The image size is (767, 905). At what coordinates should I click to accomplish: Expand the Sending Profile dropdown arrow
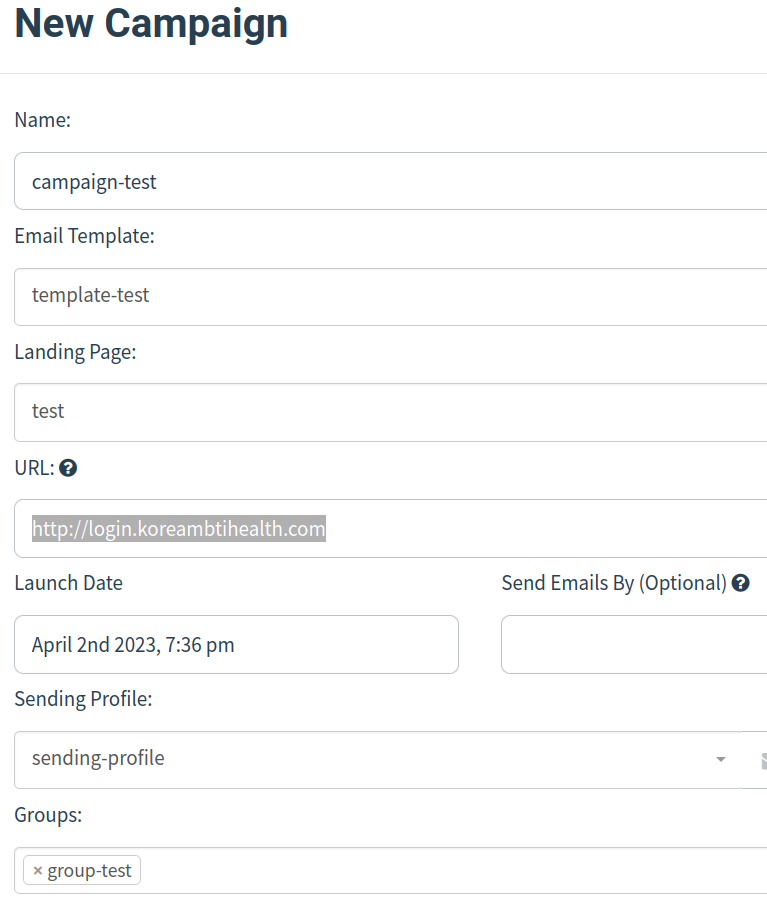721,760
